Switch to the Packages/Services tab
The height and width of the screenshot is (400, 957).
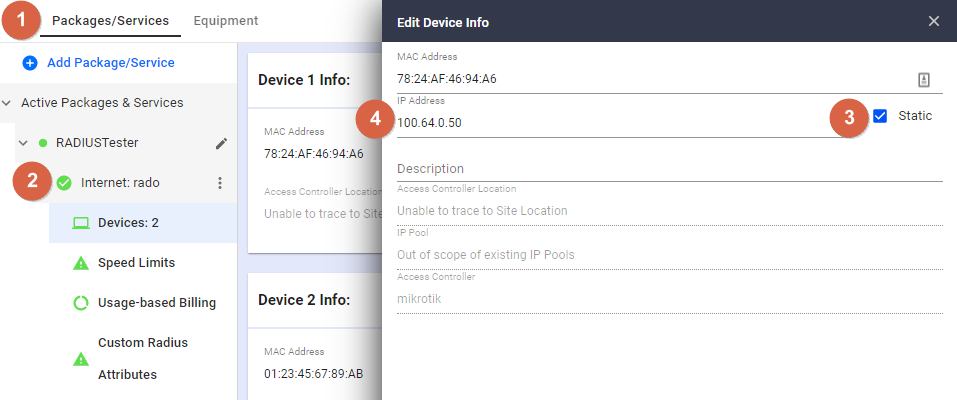[x=110, y=21]
